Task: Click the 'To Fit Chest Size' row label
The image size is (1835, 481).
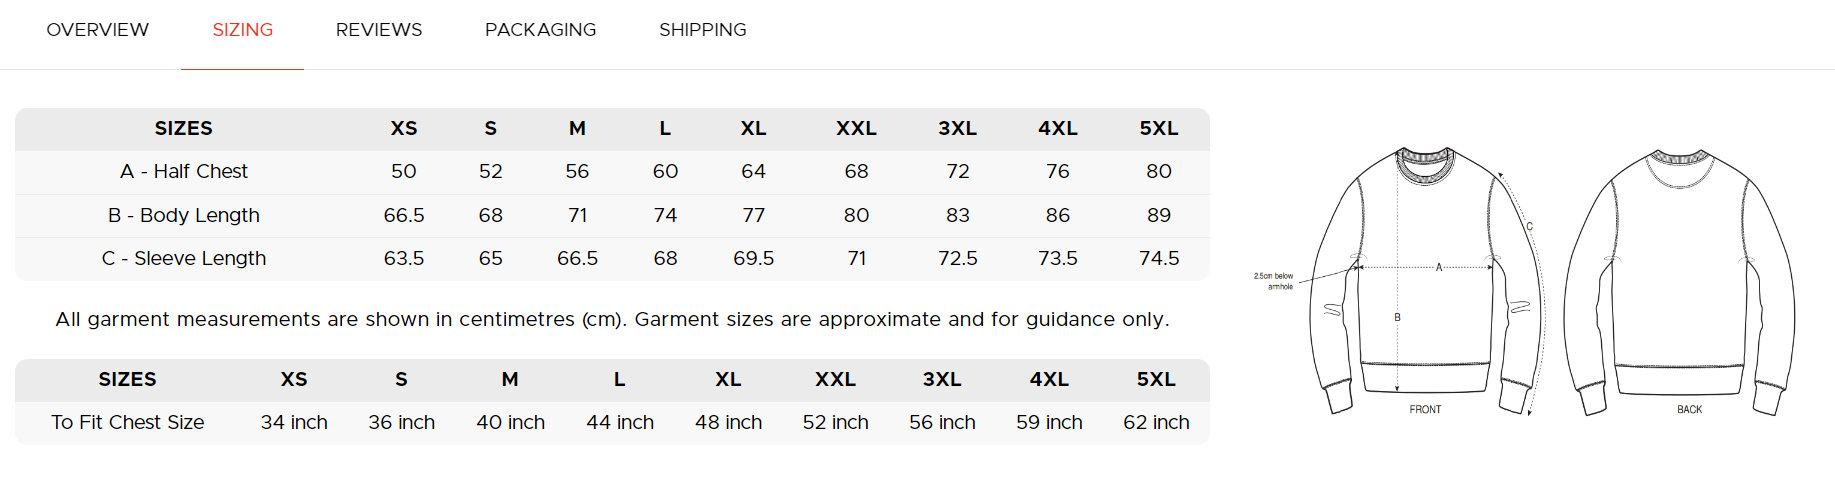Action: 128,422
